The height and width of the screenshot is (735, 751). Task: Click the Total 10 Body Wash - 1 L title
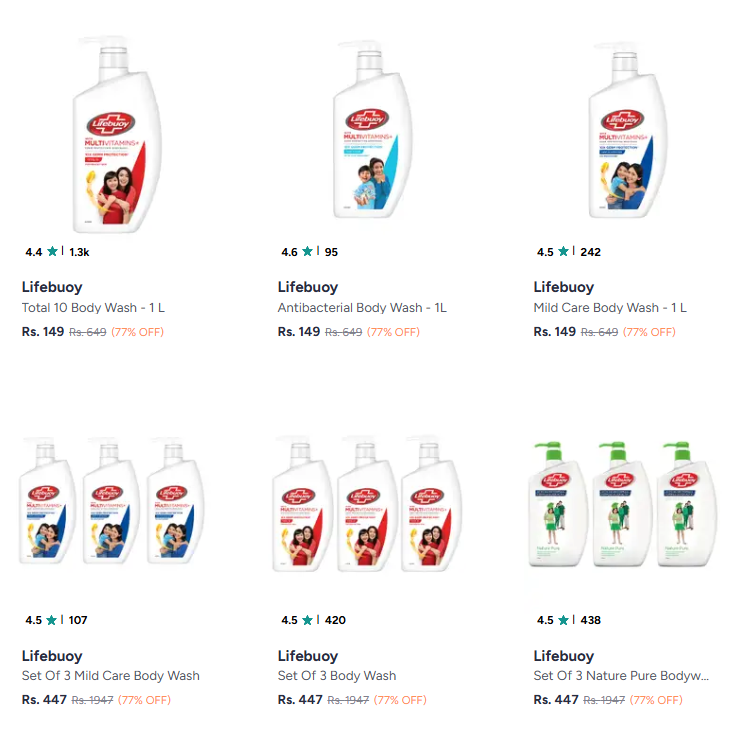(92, 308)
